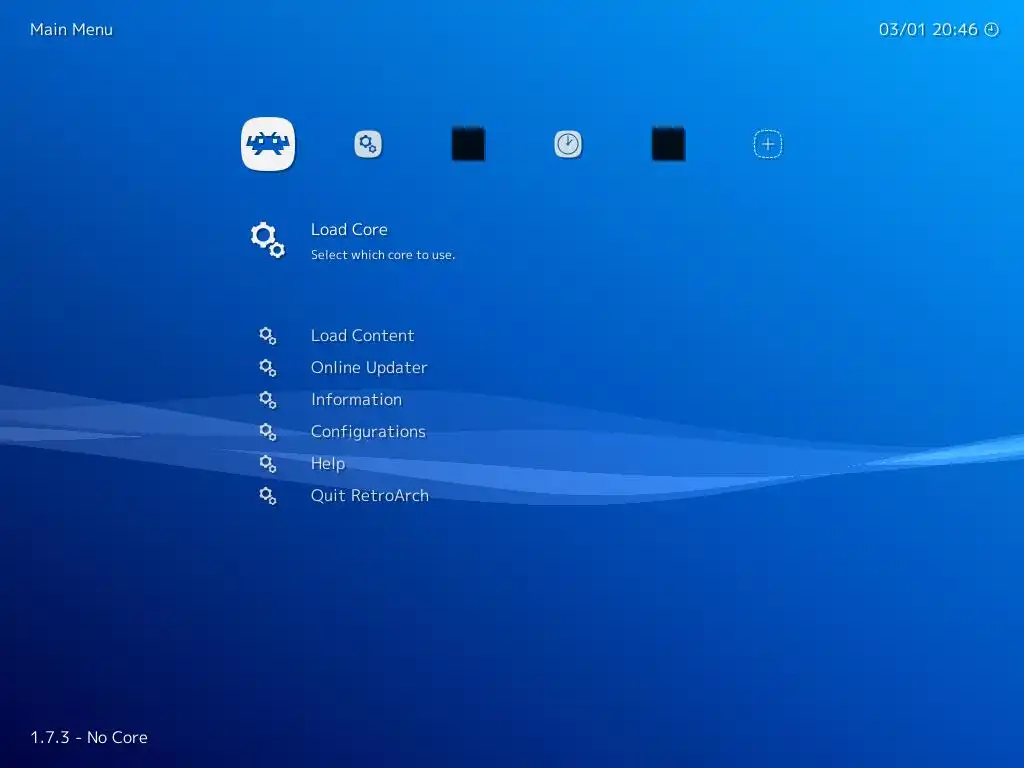Click the '1.7.3 - No Core' version text
Image resolution: width=1024 pixels, height=768 pixels.
click(89, 737)
